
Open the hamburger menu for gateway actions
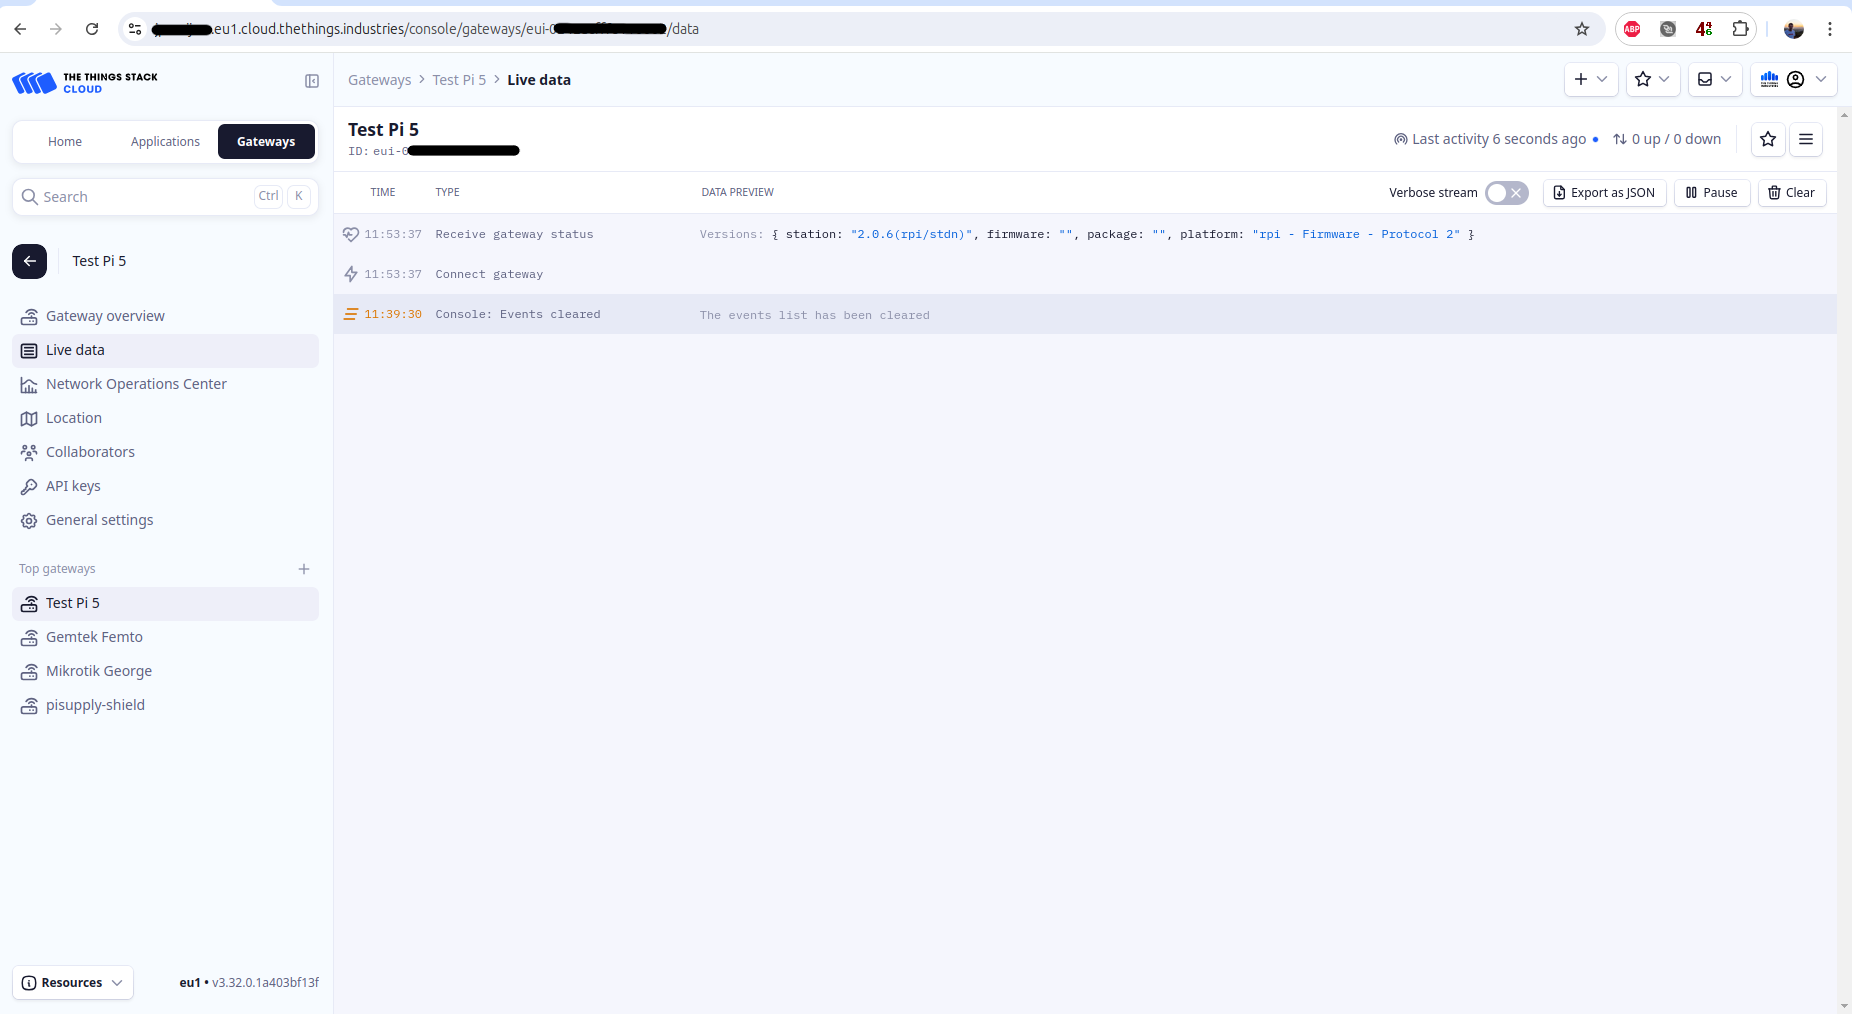point(1806,139)
